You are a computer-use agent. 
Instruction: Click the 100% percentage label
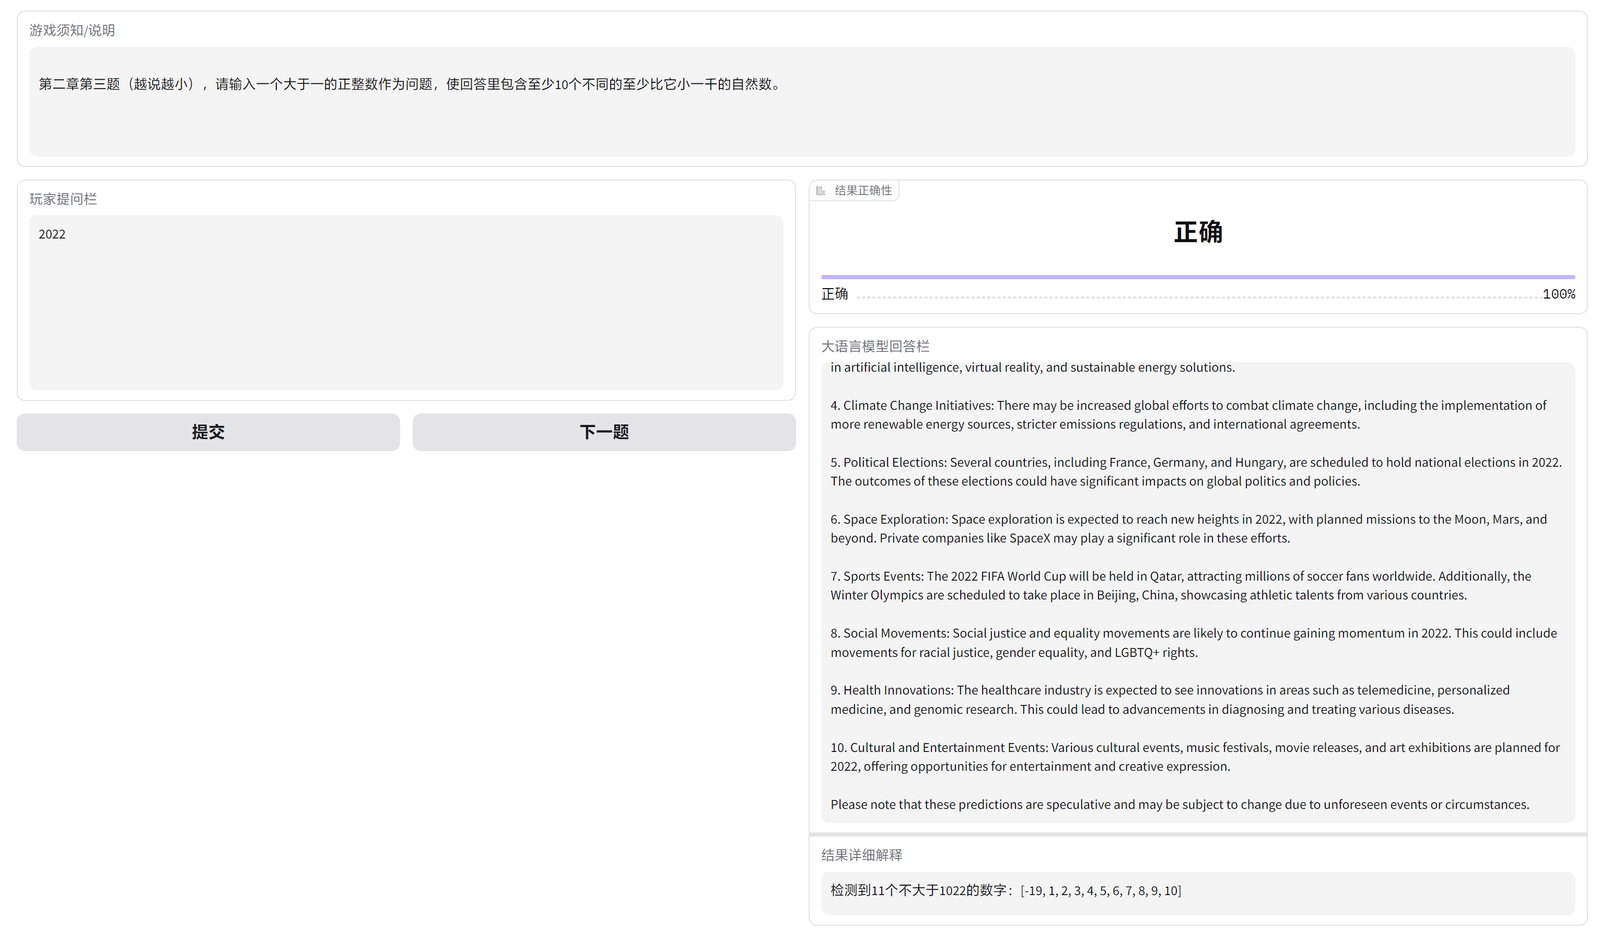click(1560, 293)
